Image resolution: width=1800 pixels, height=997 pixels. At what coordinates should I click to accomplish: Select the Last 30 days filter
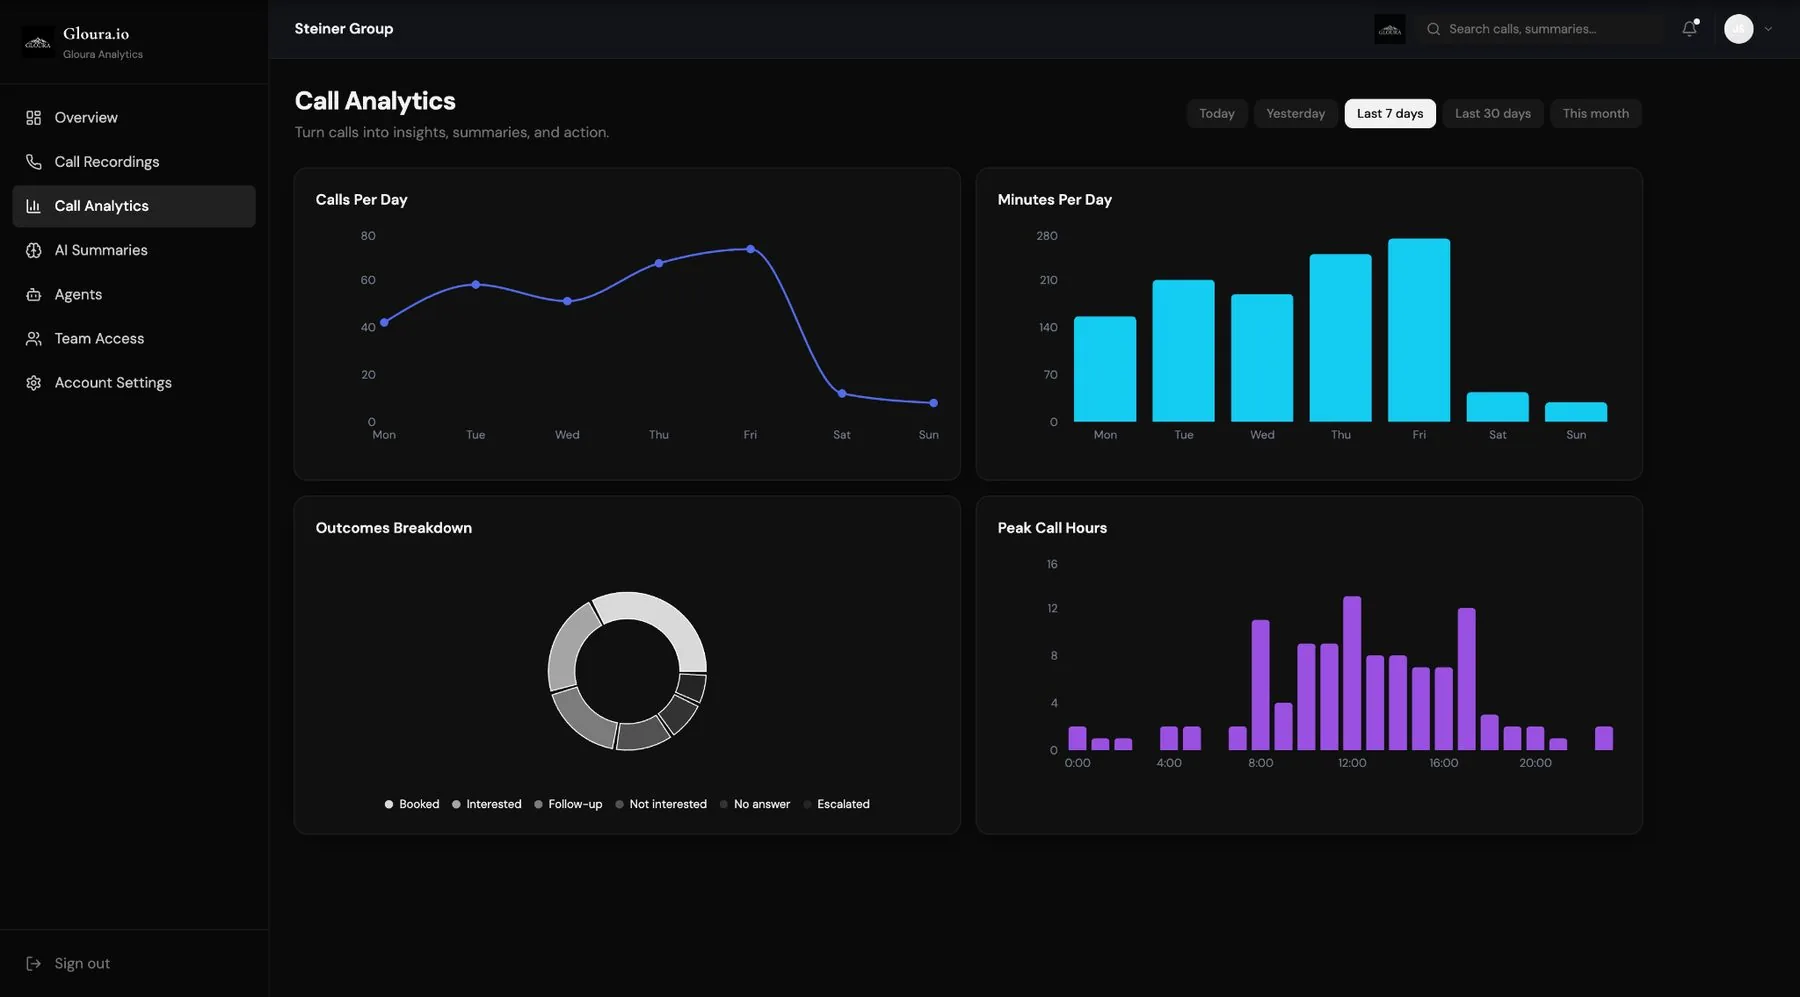[x=1493, y=114]
